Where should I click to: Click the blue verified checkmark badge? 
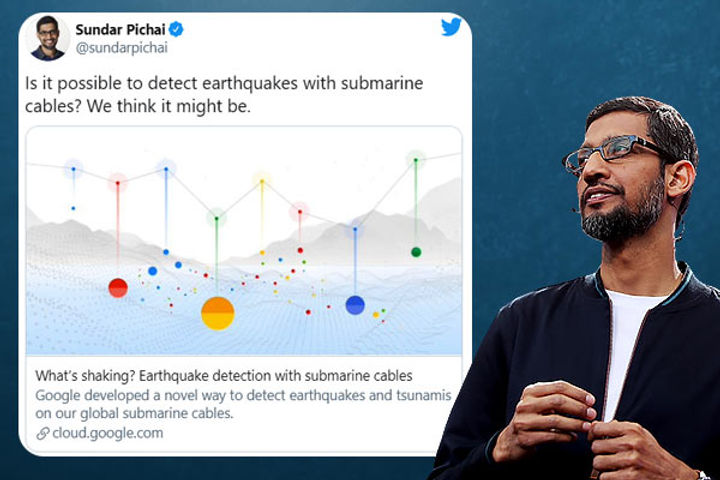(x=176, y=29)
